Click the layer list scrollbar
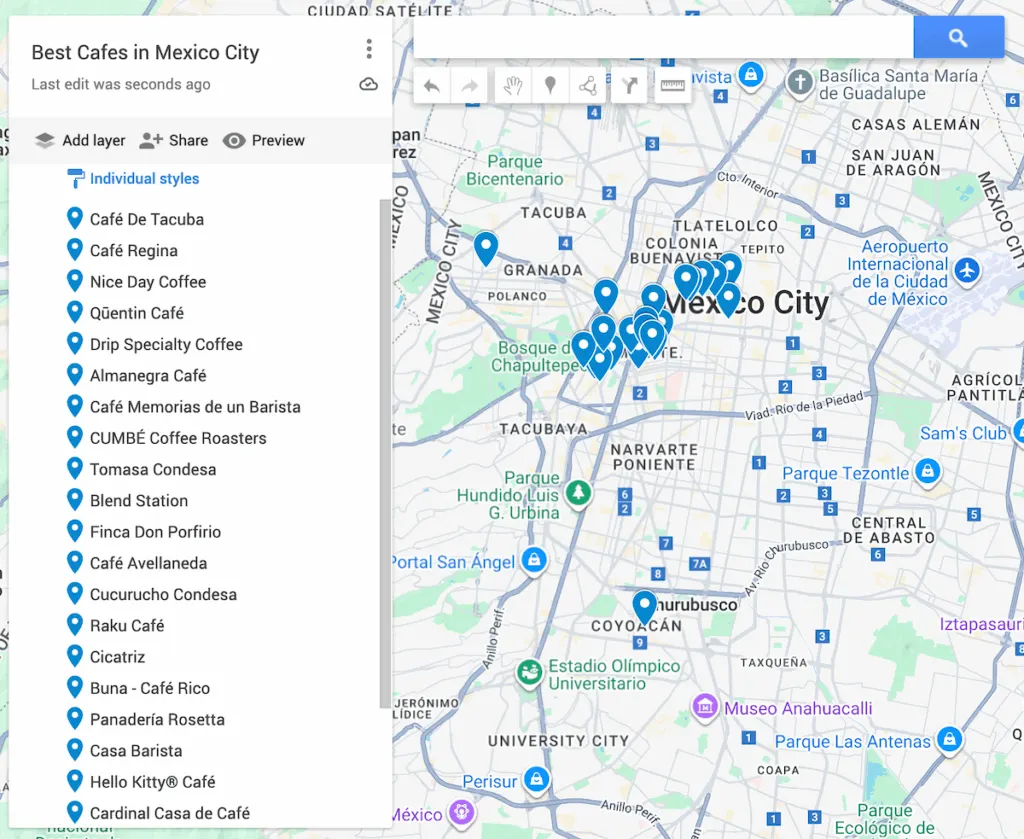The height and width of the screenshot is (839, 1024). pyautogui.click(x=385, y=452)
